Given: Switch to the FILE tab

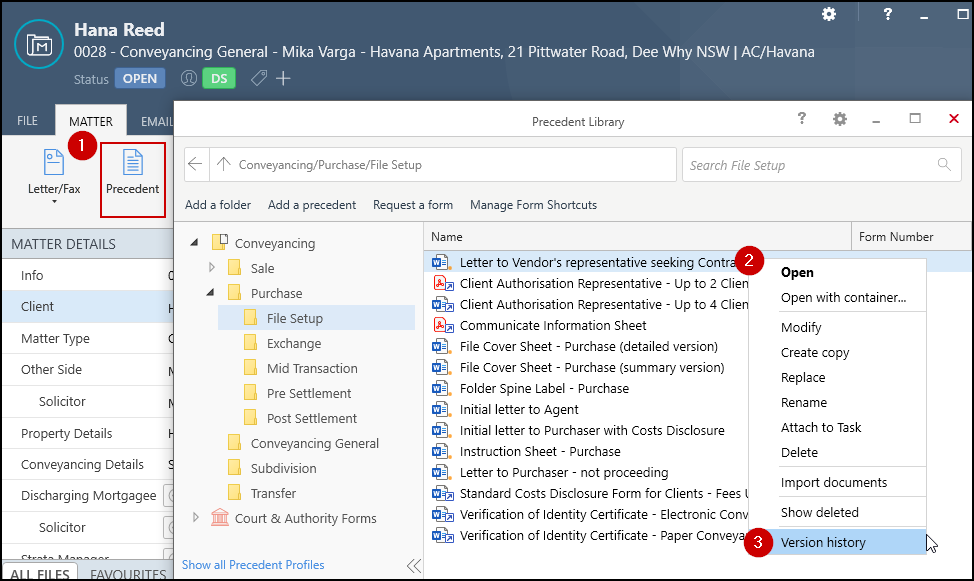Looking at the screenshot, I should click(x=28, y=121).
